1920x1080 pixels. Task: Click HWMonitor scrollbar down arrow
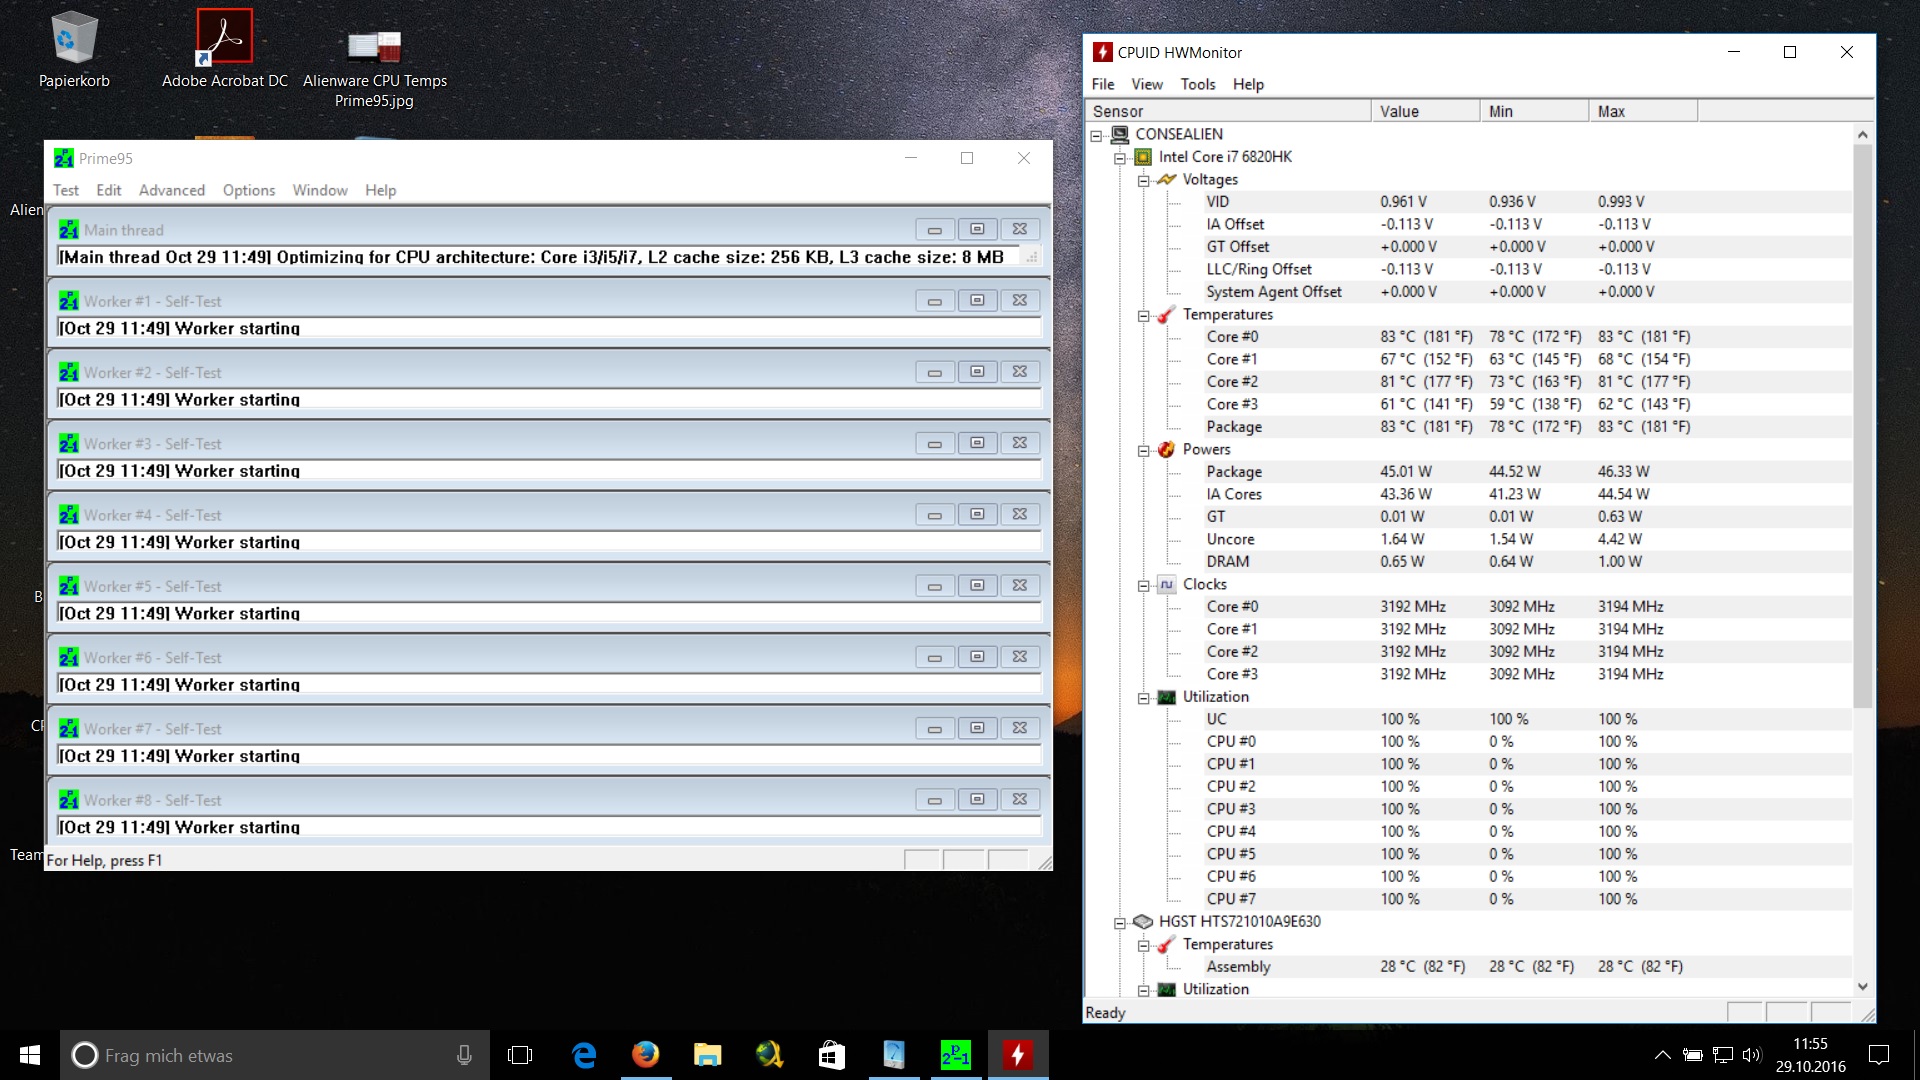(x=1862, y=986)
